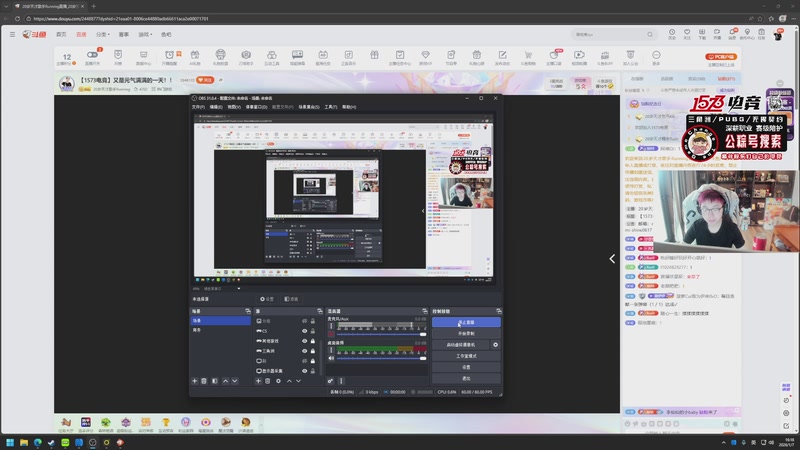Open scene filters icon in Scenes panel toolbar
800x450 pixels.
215,381
